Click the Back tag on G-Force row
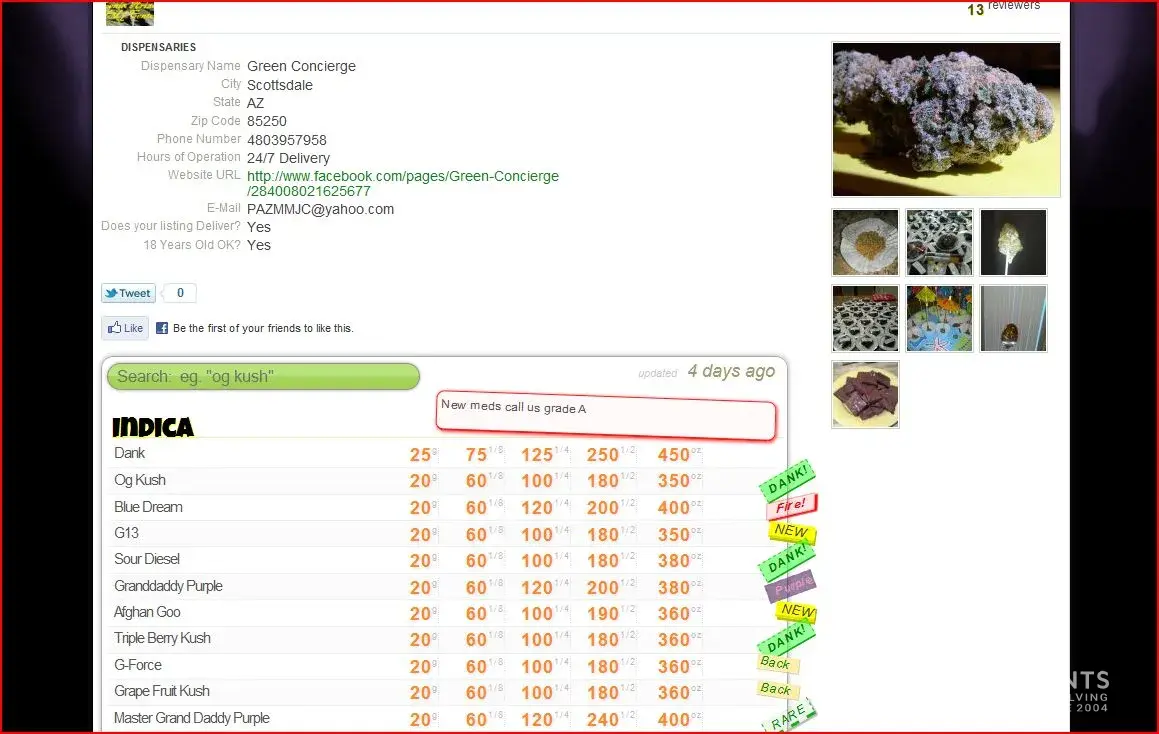This screenshot has height=734, width=1159. point(776,663)
